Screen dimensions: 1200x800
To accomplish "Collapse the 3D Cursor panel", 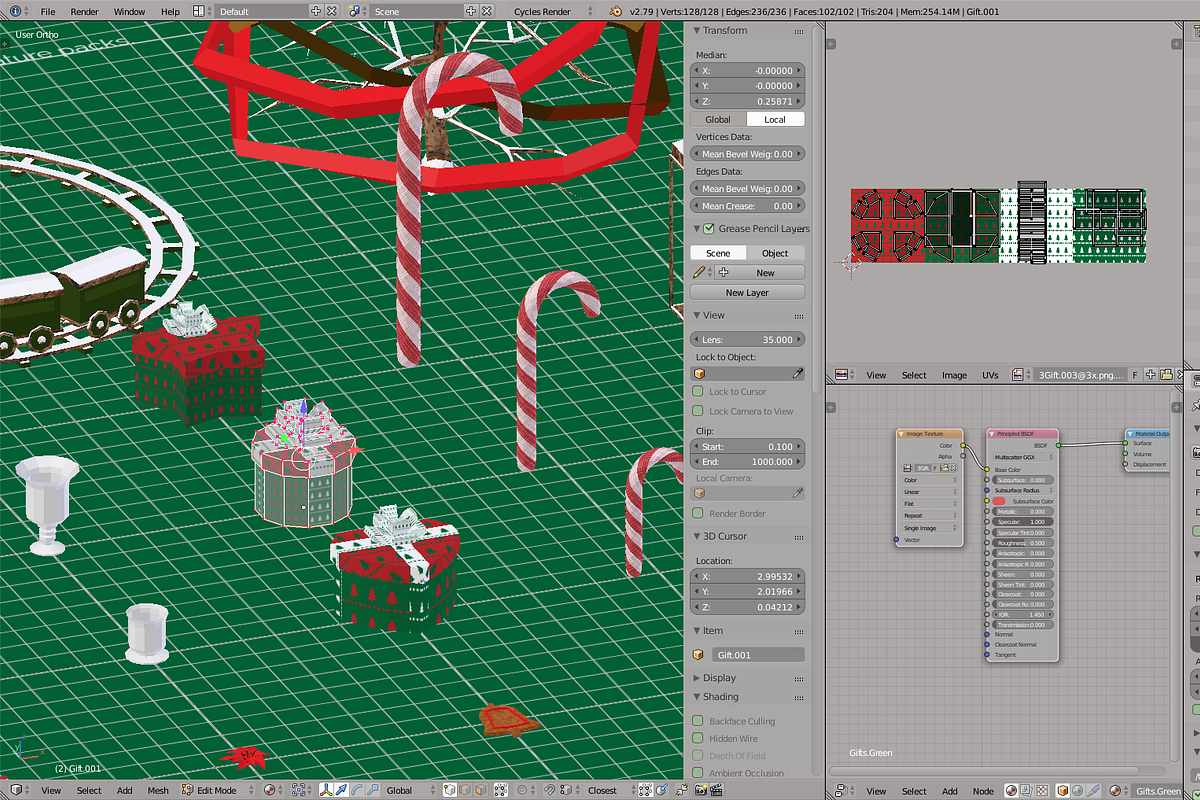I will (x=698, y=536).
